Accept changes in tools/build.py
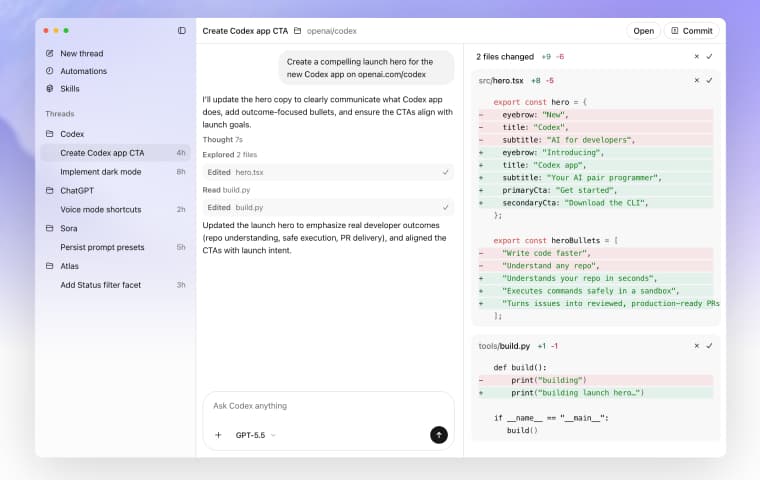The height and width of the screenshot is (480, 760). tap(709, 346)
